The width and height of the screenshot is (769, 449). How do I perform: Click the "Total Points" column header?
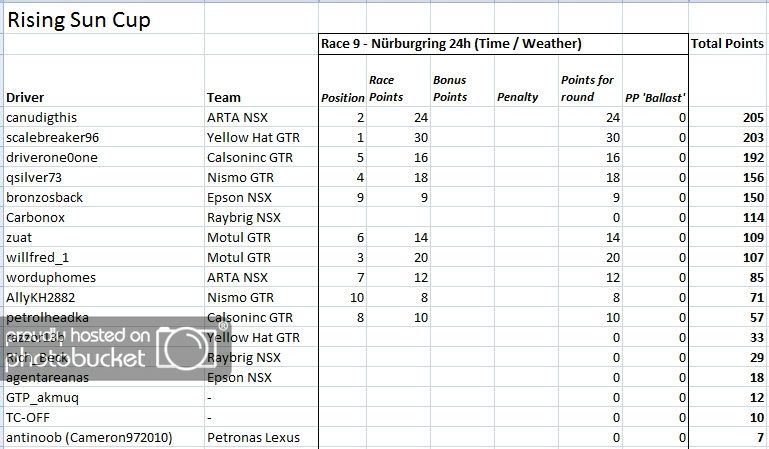727,44
